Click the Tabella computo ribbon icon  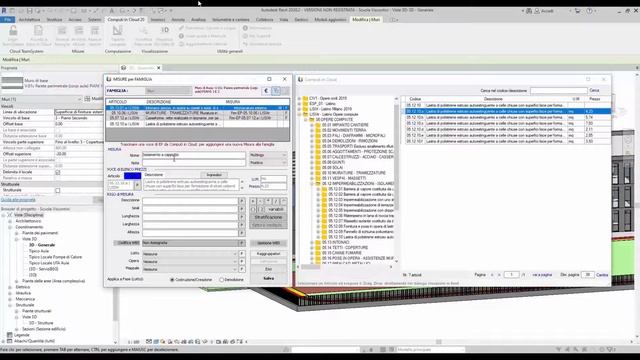[118, 31]
